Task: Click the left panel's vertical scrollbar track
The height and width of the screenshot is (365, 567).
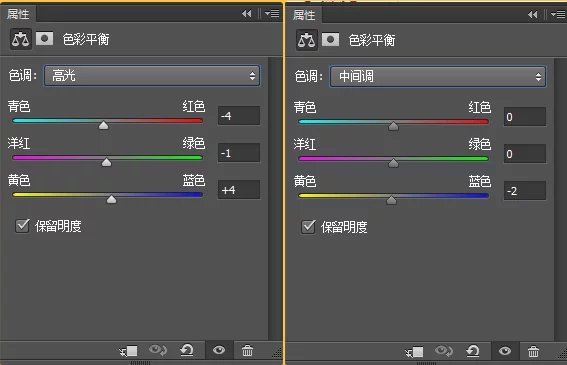Action: pos(276,198)
